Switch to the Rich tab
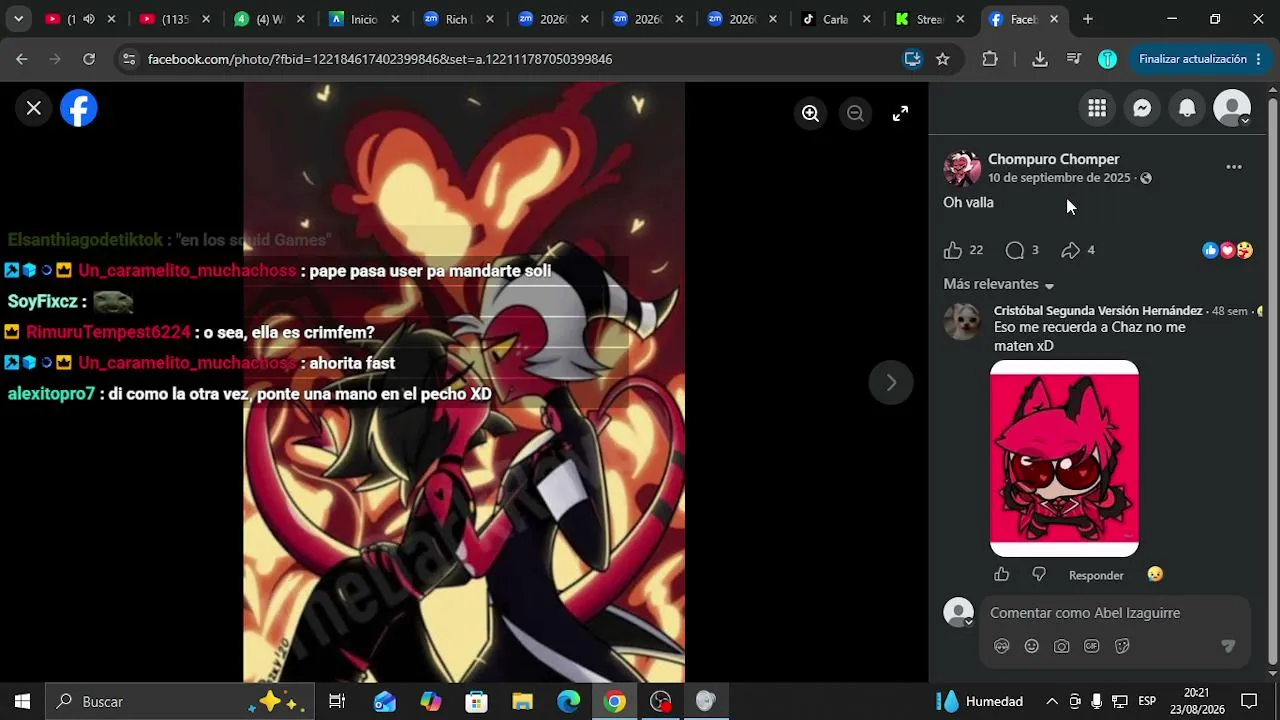The width and height of the screenshot is (1280, 720). point(459,19)
